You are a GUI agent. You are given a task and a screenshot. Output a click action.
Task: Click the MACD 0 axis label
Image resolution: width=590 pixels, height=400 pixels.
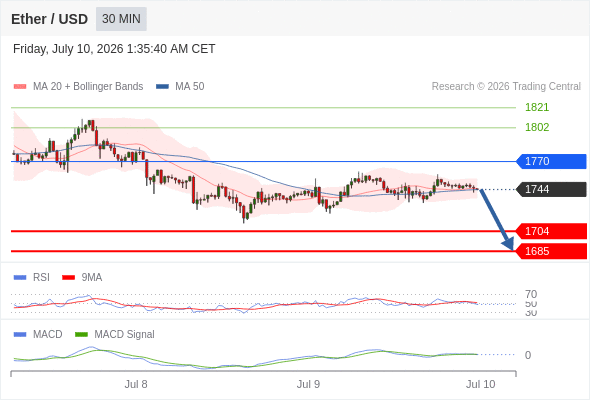(528, 355)
